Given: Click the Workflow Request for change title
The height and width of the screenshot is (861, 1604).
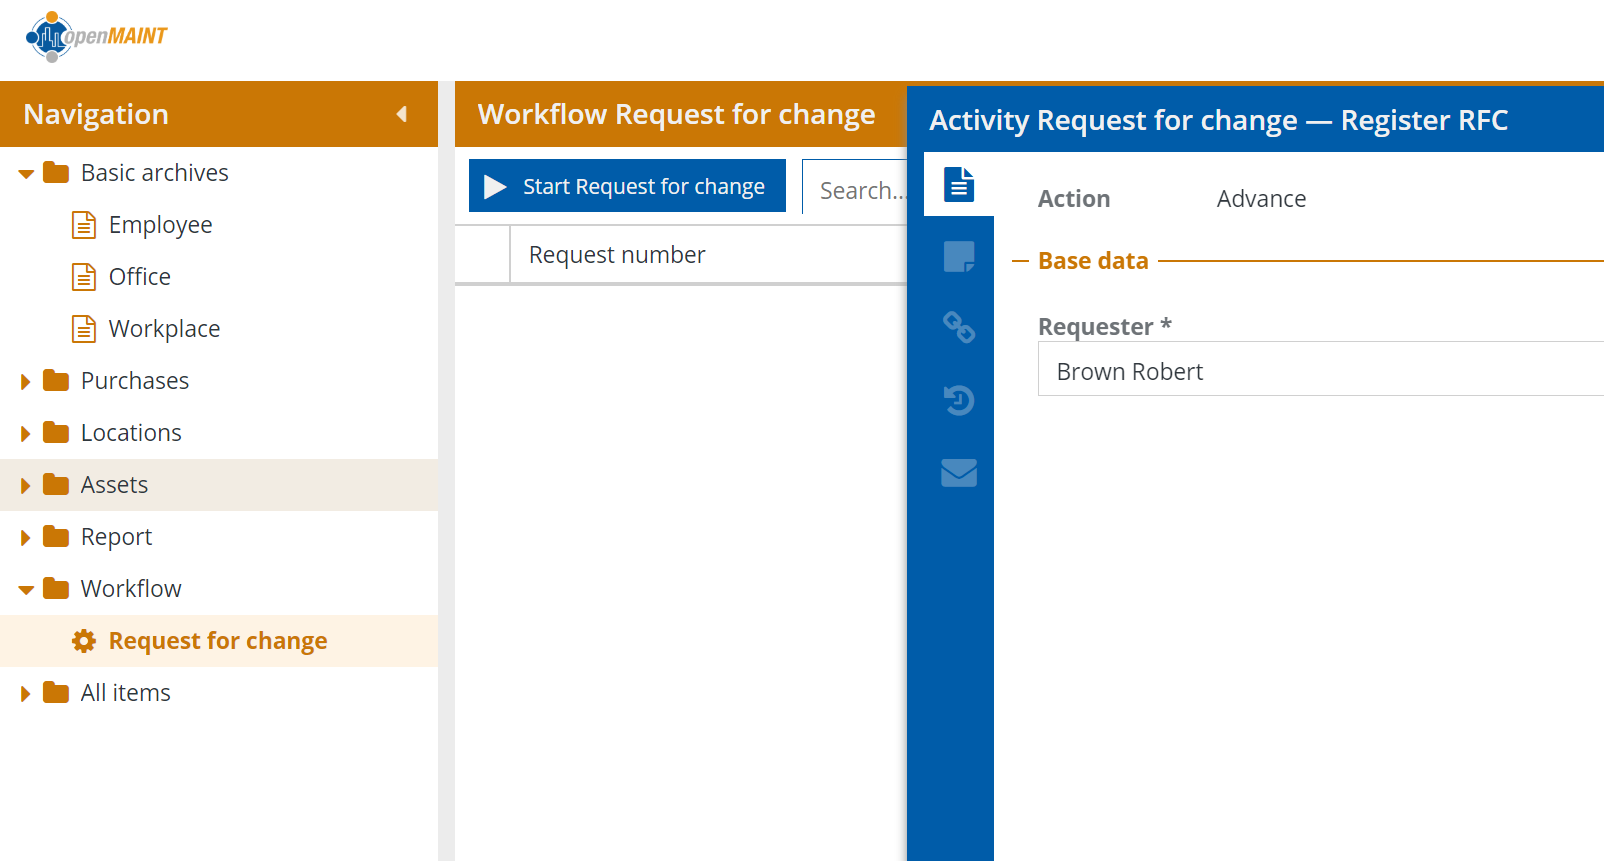Looking at the screenshot, I should (x=676, y=114).
